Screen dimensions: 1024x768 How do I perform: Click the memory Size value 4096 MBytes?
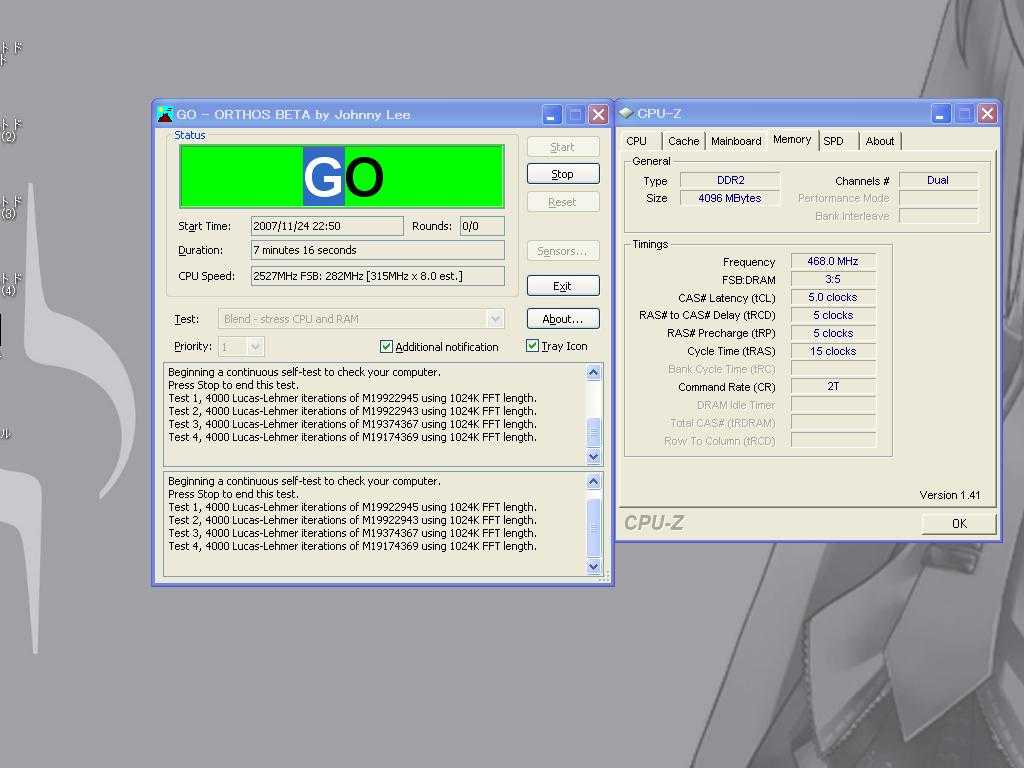730,198
